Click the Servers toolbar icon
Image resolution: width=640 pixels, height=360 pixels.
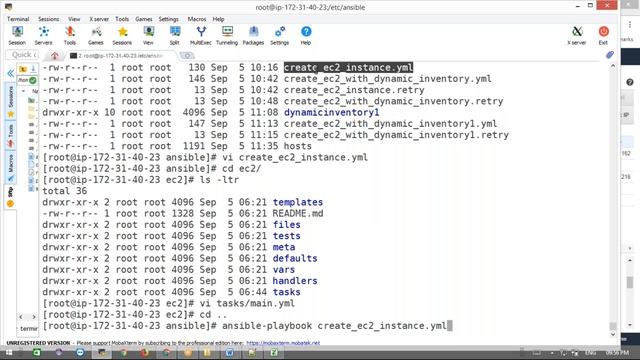(x=43, y=35)
